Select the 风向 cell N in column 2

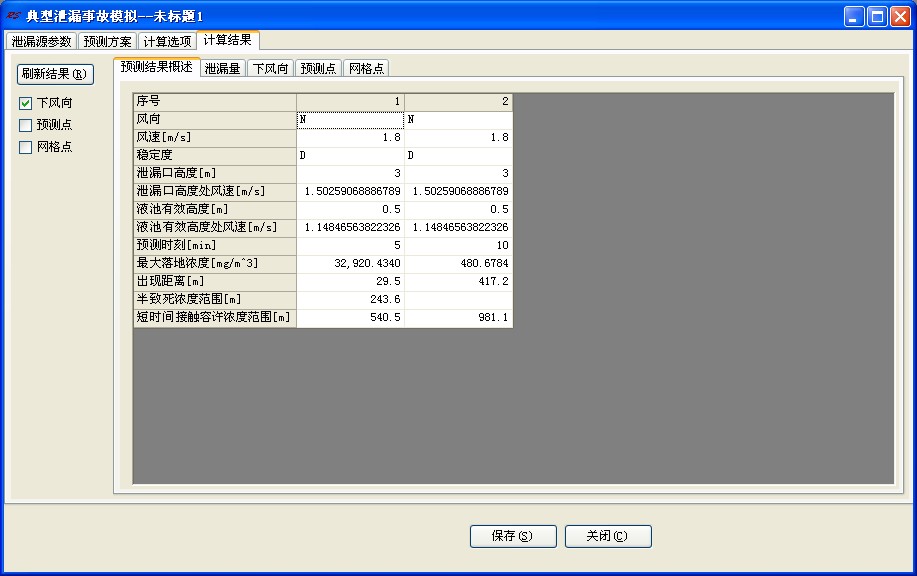click(458, 119)
